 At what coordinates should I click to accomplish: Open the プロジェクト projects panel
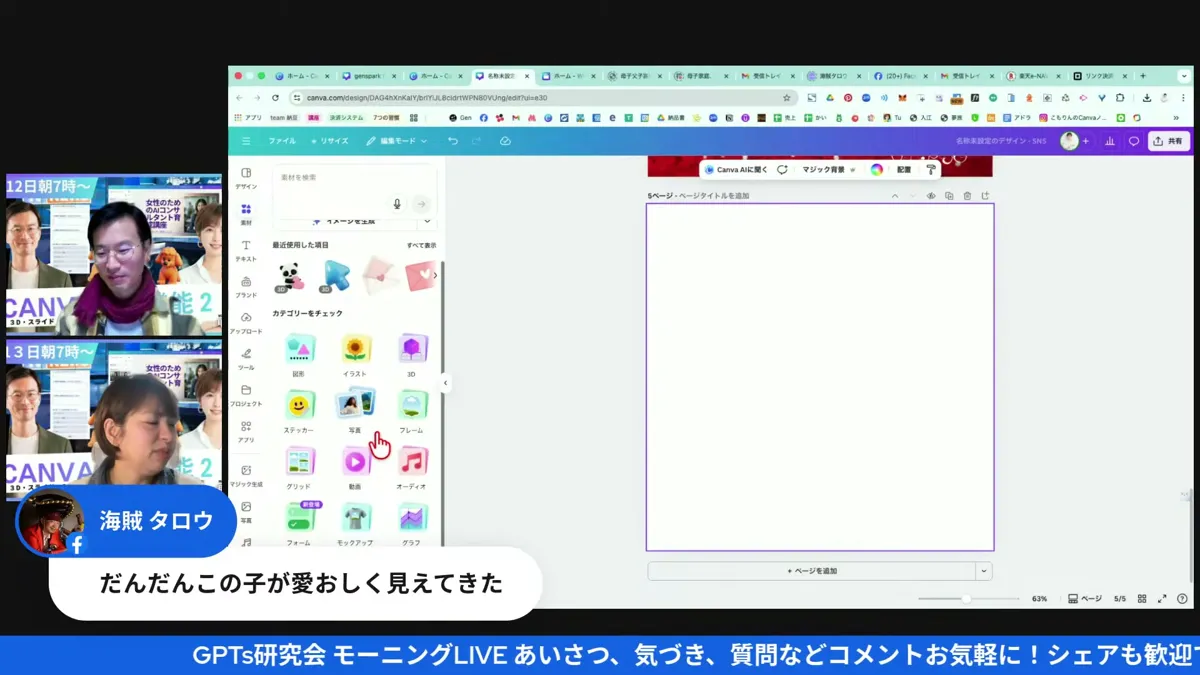point(246,394)
